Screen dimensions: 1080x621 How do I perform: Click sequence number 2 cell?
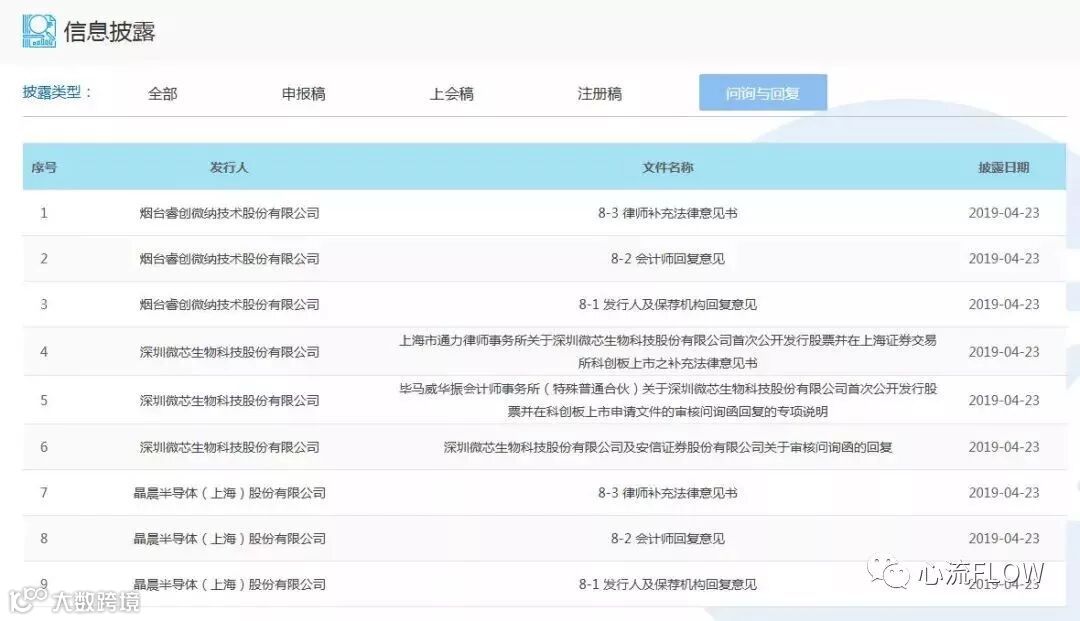44,259
